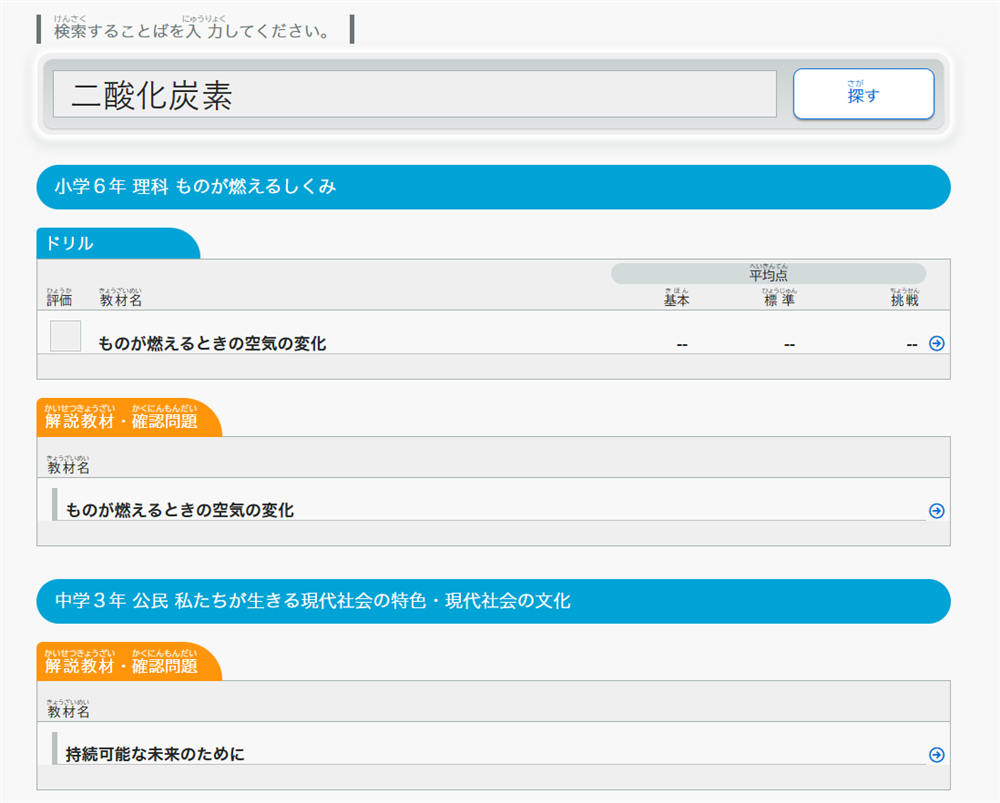Click the 評価 column header
1000x803 pixels.
point(59,299)
